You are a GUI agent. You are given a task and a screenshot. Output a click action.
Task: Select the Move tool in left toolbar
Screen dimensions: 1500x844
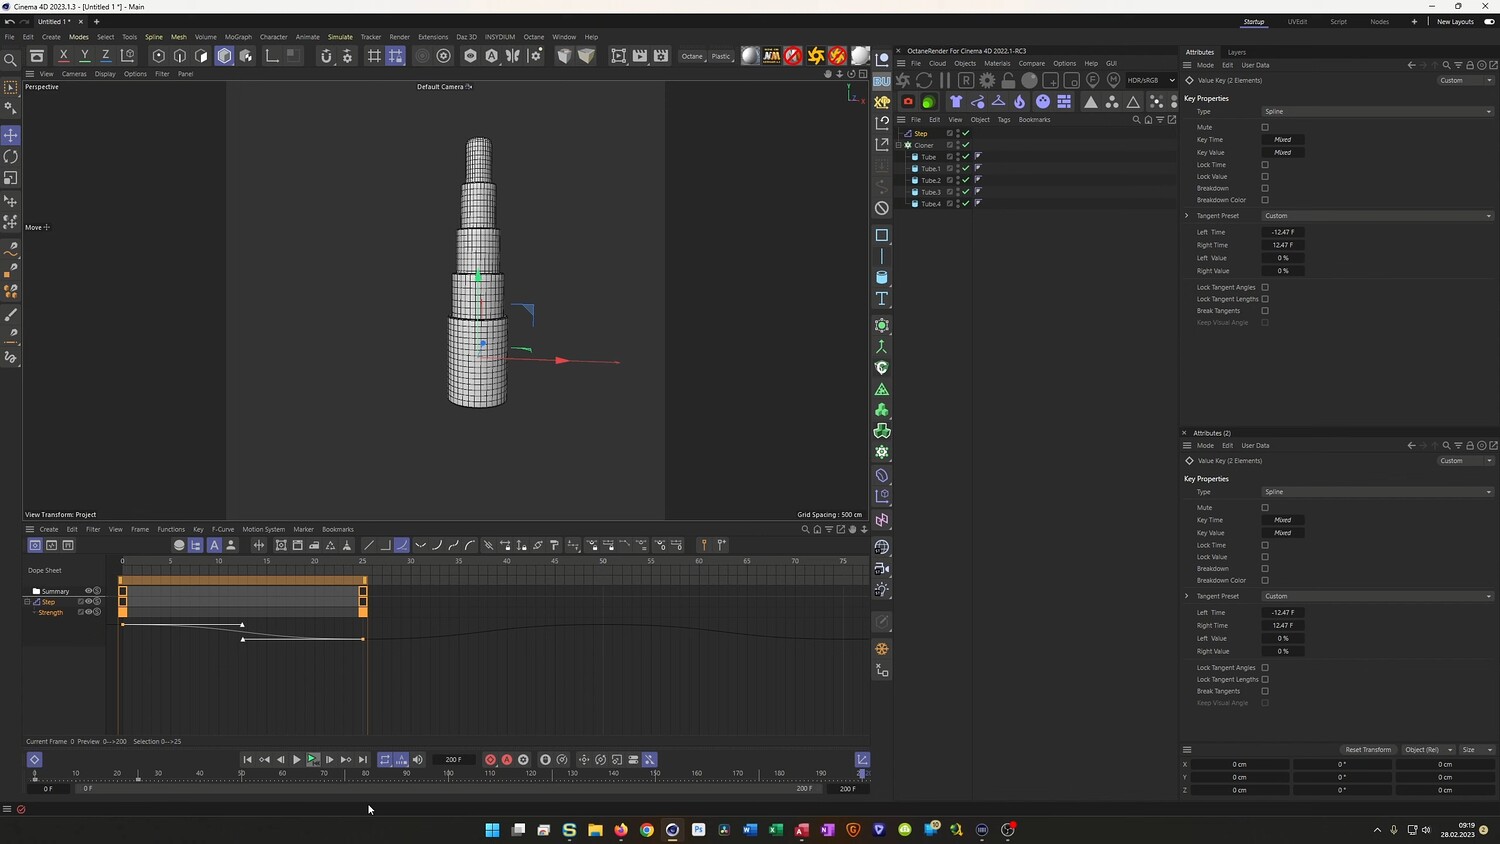pyautogui.click(x=11, y=135)
